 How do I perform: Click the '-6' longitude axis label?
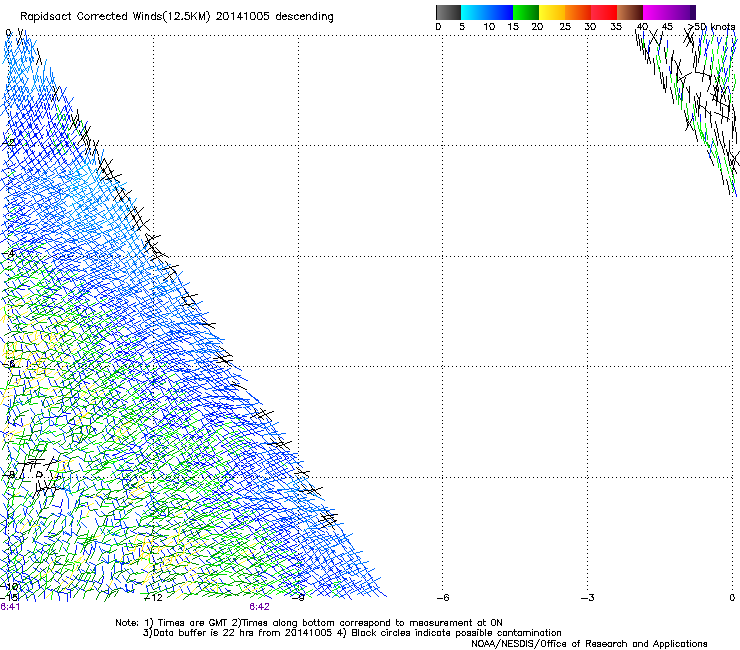[x=443, y=598]
